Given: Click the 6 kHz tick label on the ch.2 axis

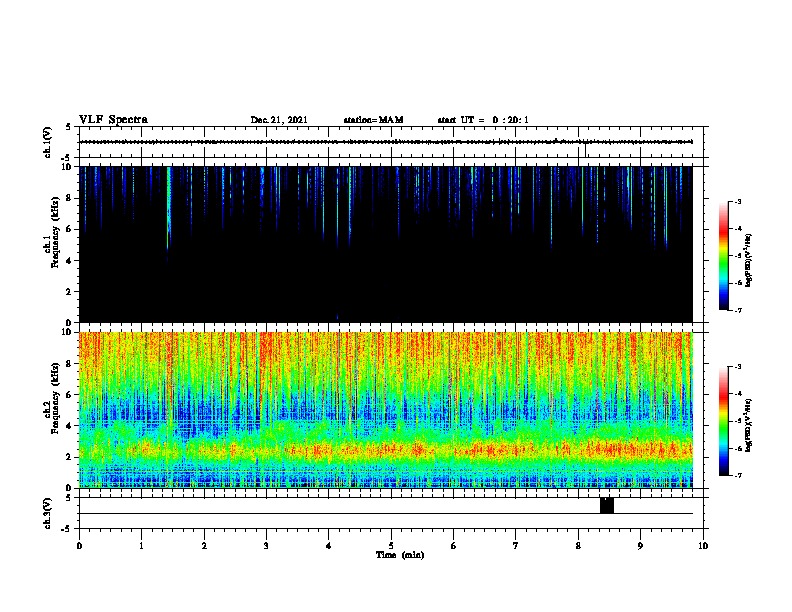Looking at the screenshot, I should 69,395.
